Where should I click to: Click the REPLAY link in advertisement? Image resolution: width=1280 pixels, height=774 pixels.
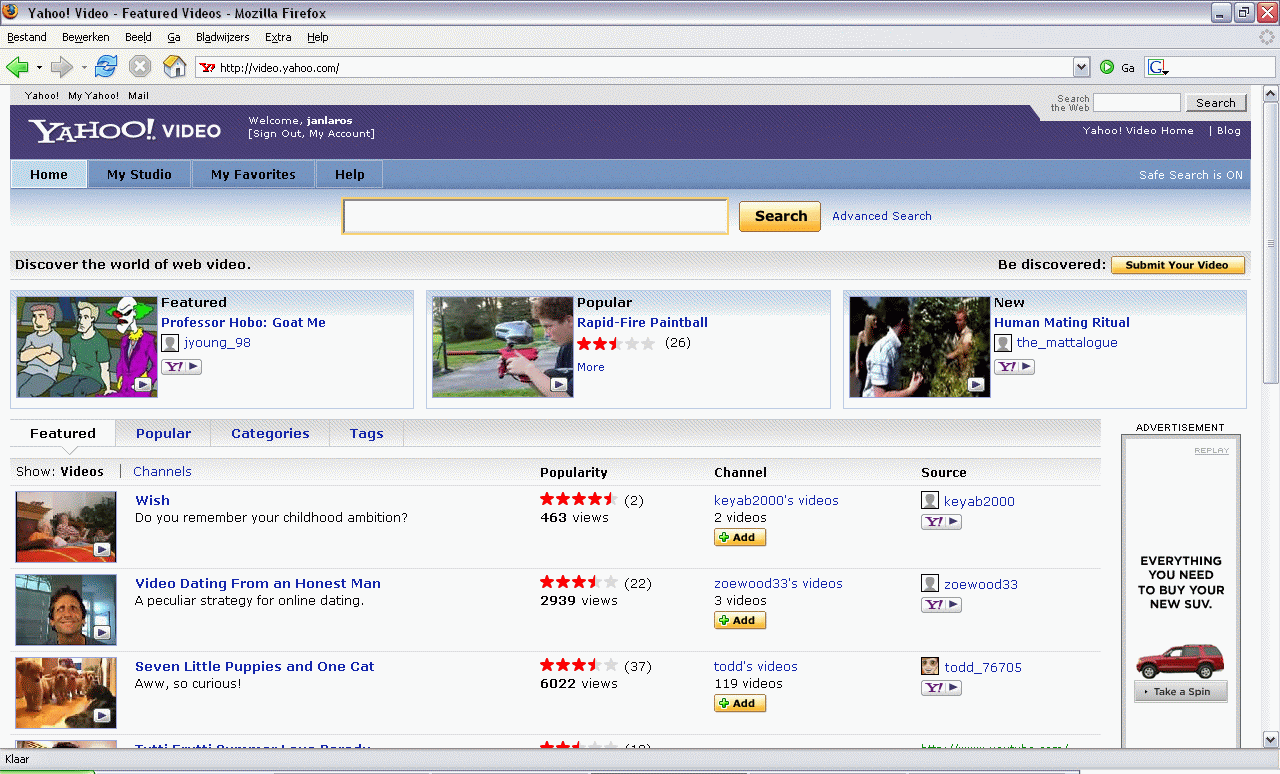point(1212,451)
